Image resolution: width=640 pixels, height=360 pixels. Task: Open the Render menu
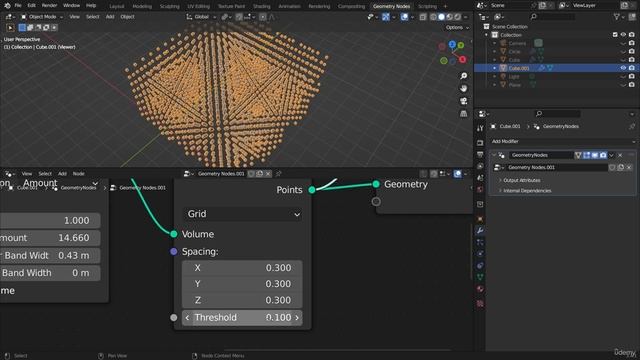tap(49, 6)
